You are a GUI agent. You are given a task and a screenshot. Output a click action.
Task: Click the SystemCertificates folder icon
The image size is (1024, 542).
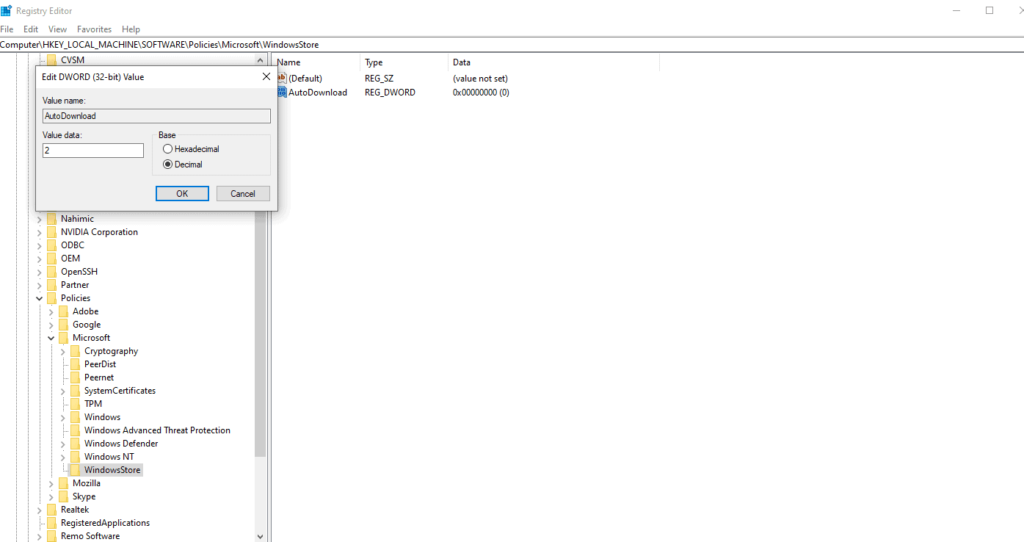tap(75, 391)
